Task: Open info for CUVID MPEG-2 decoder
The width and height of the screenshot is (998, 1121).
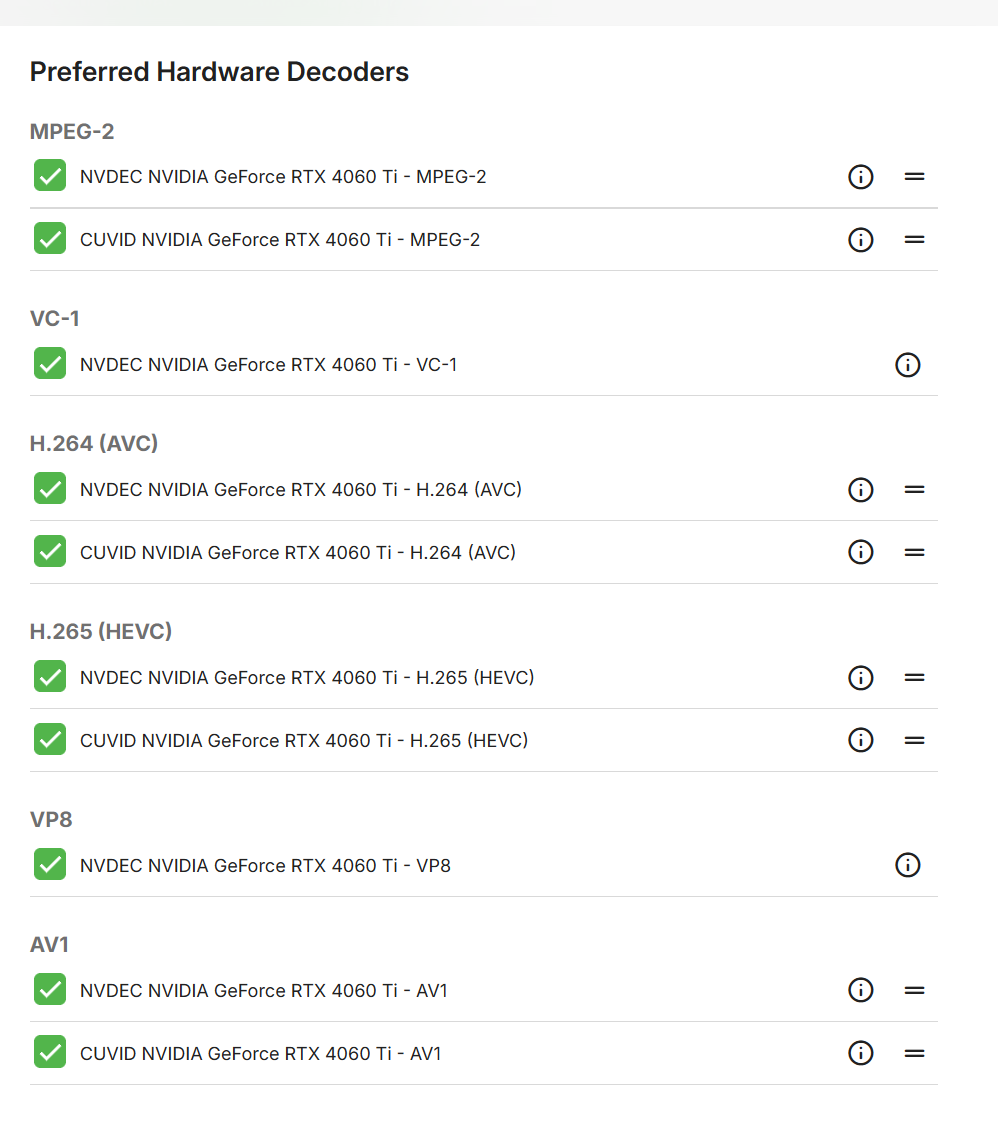Action: (x=860, y=240)
